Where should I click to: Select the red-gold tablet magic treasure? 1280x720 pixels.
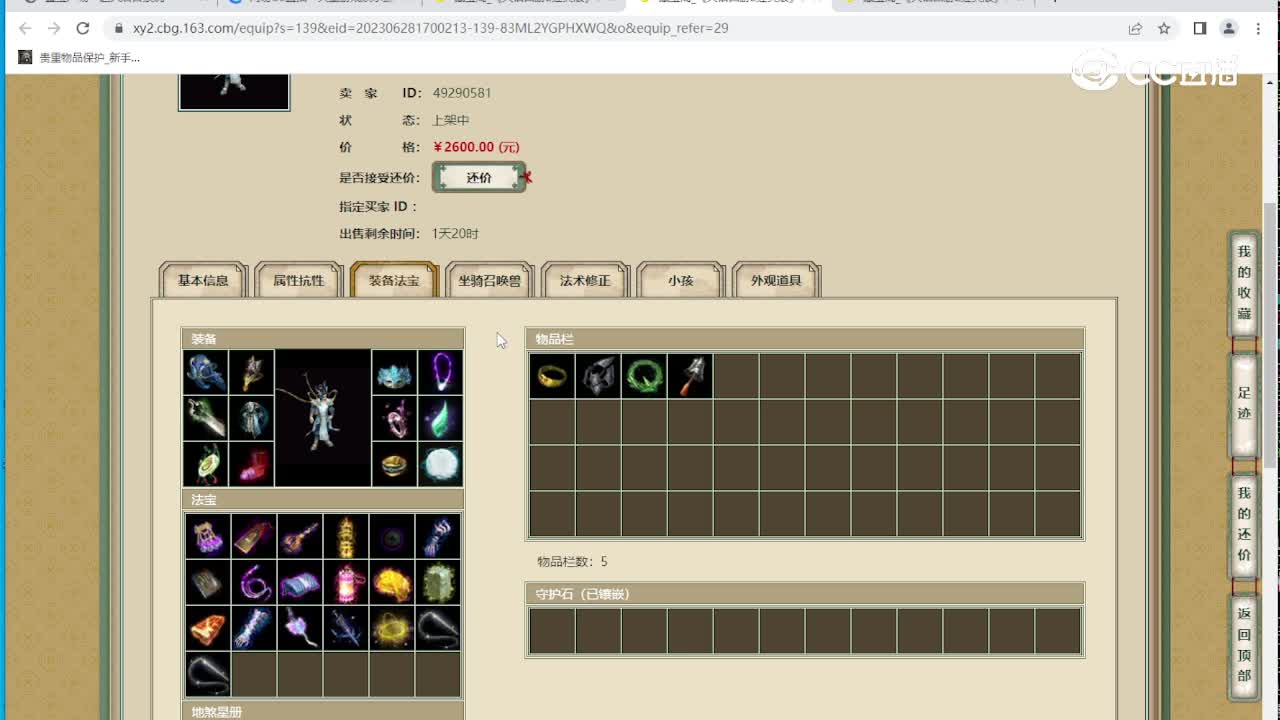254,536
